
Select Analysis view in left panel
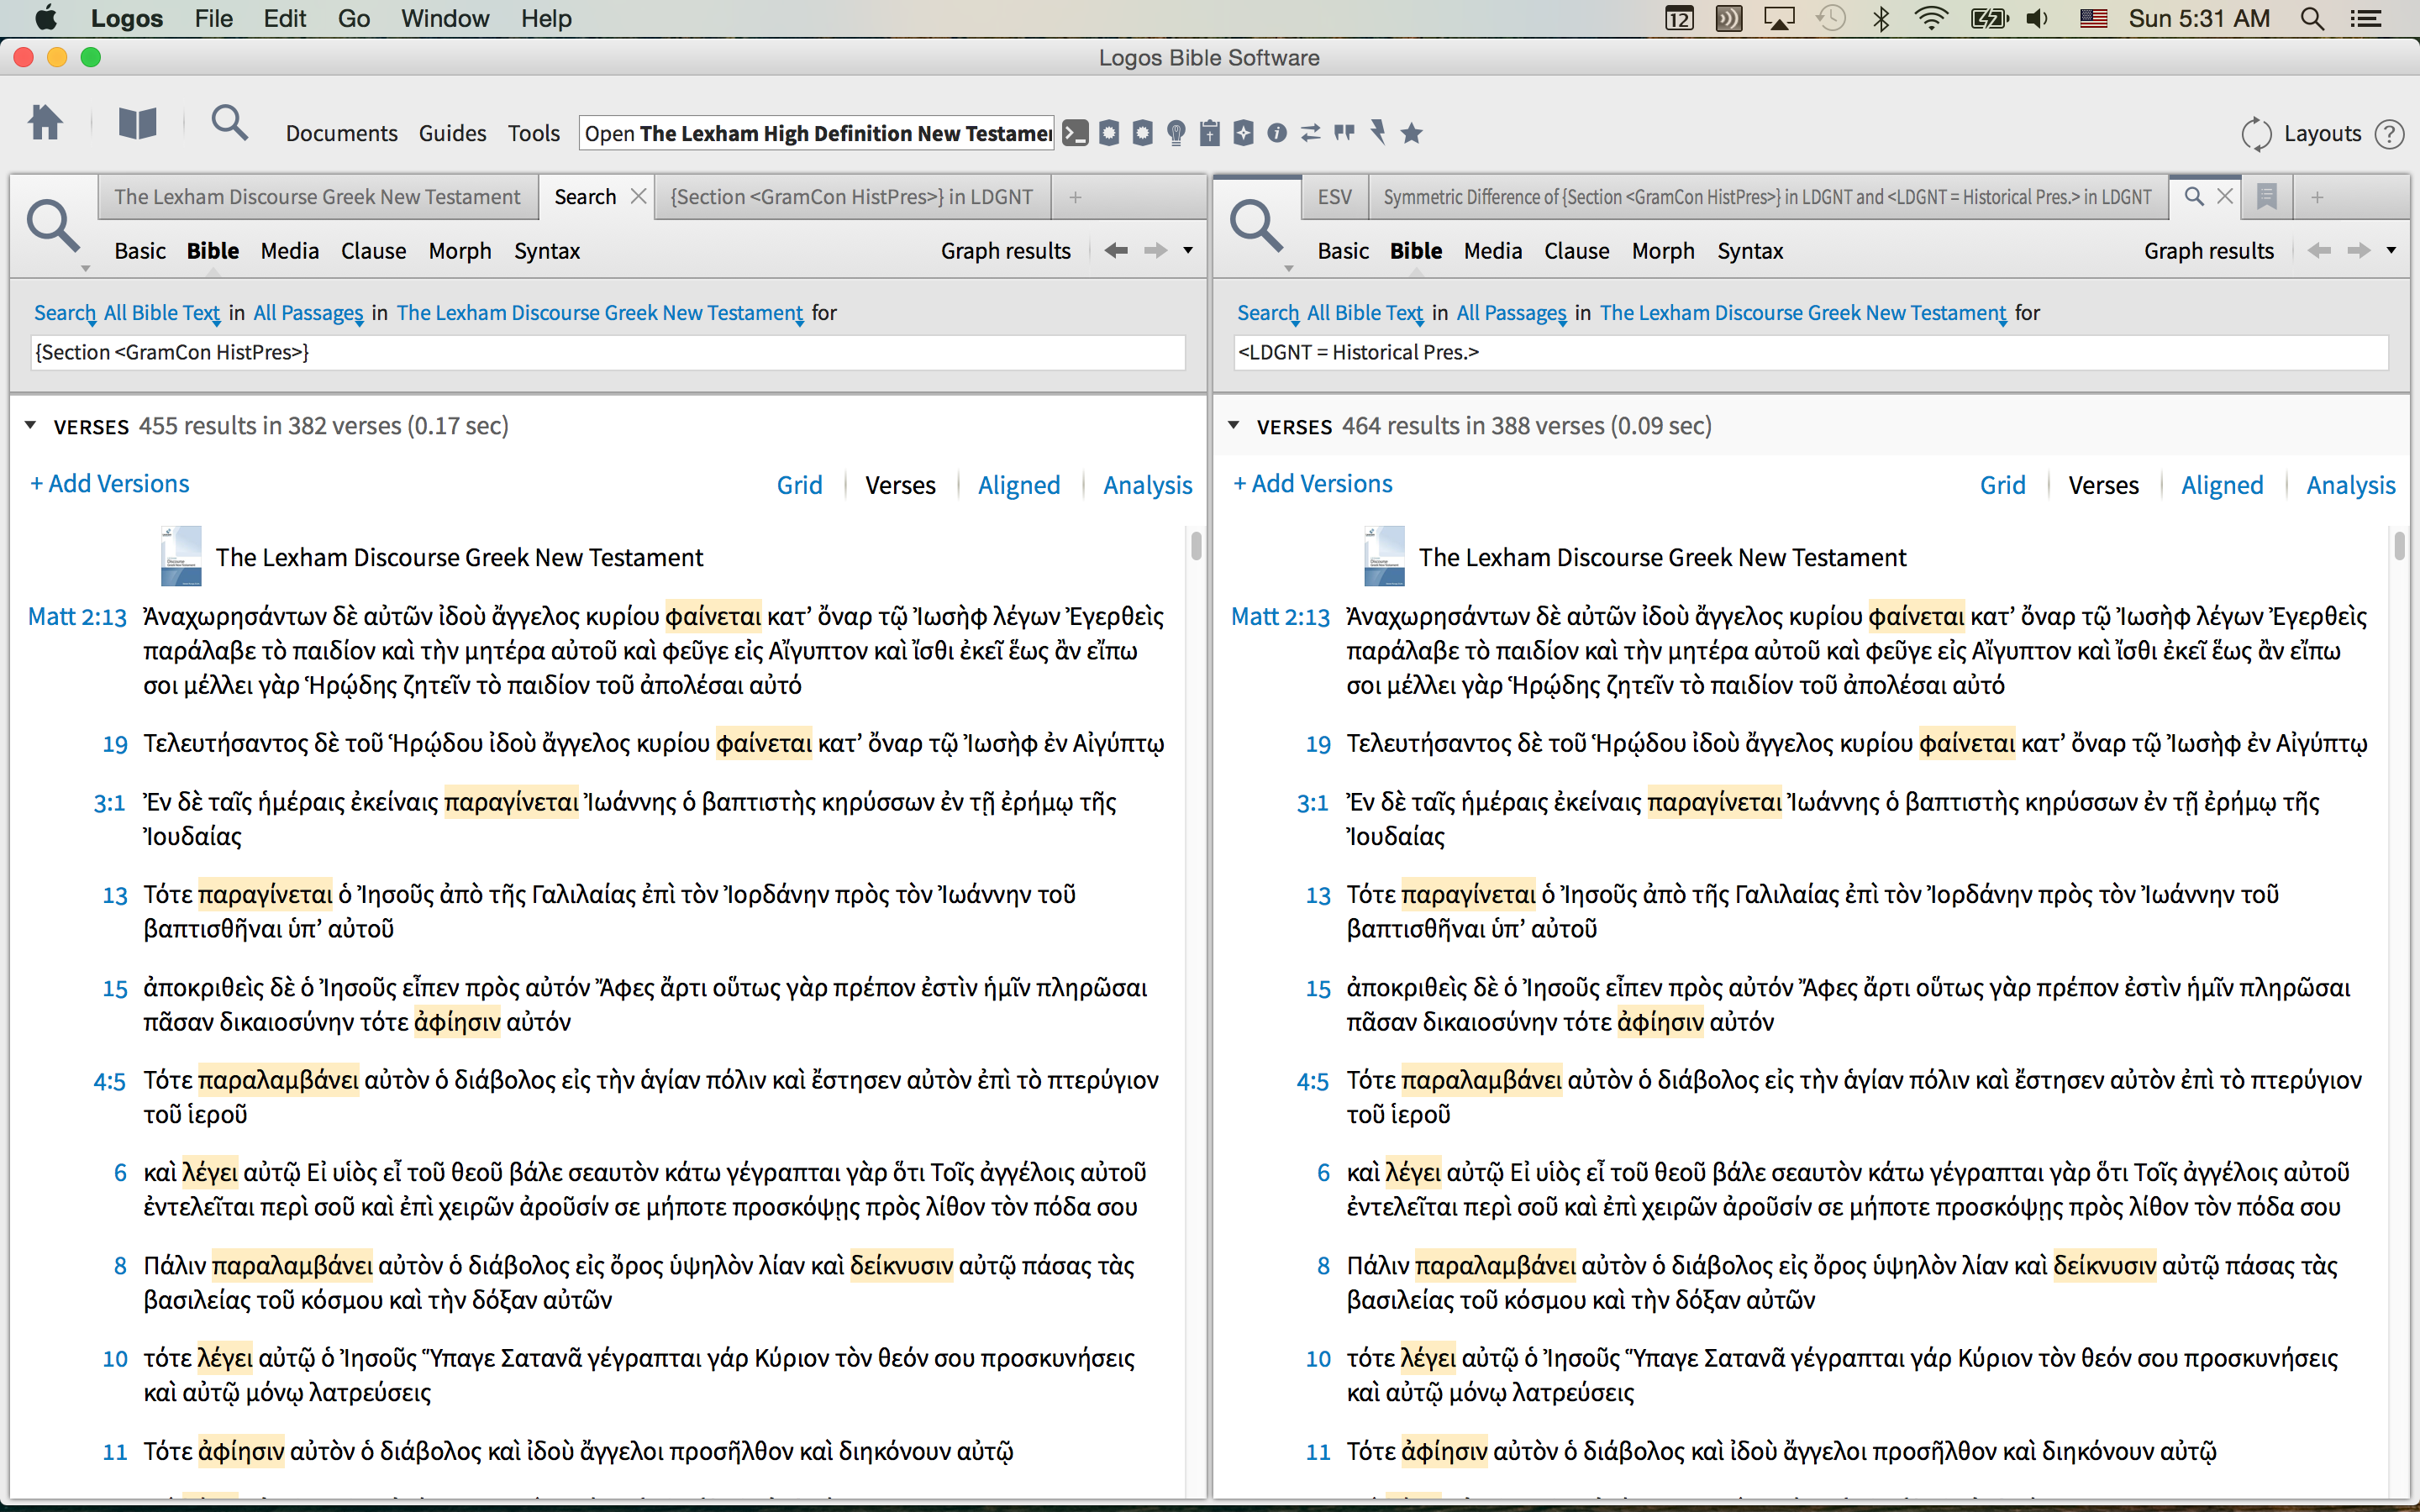[1147, 485]
